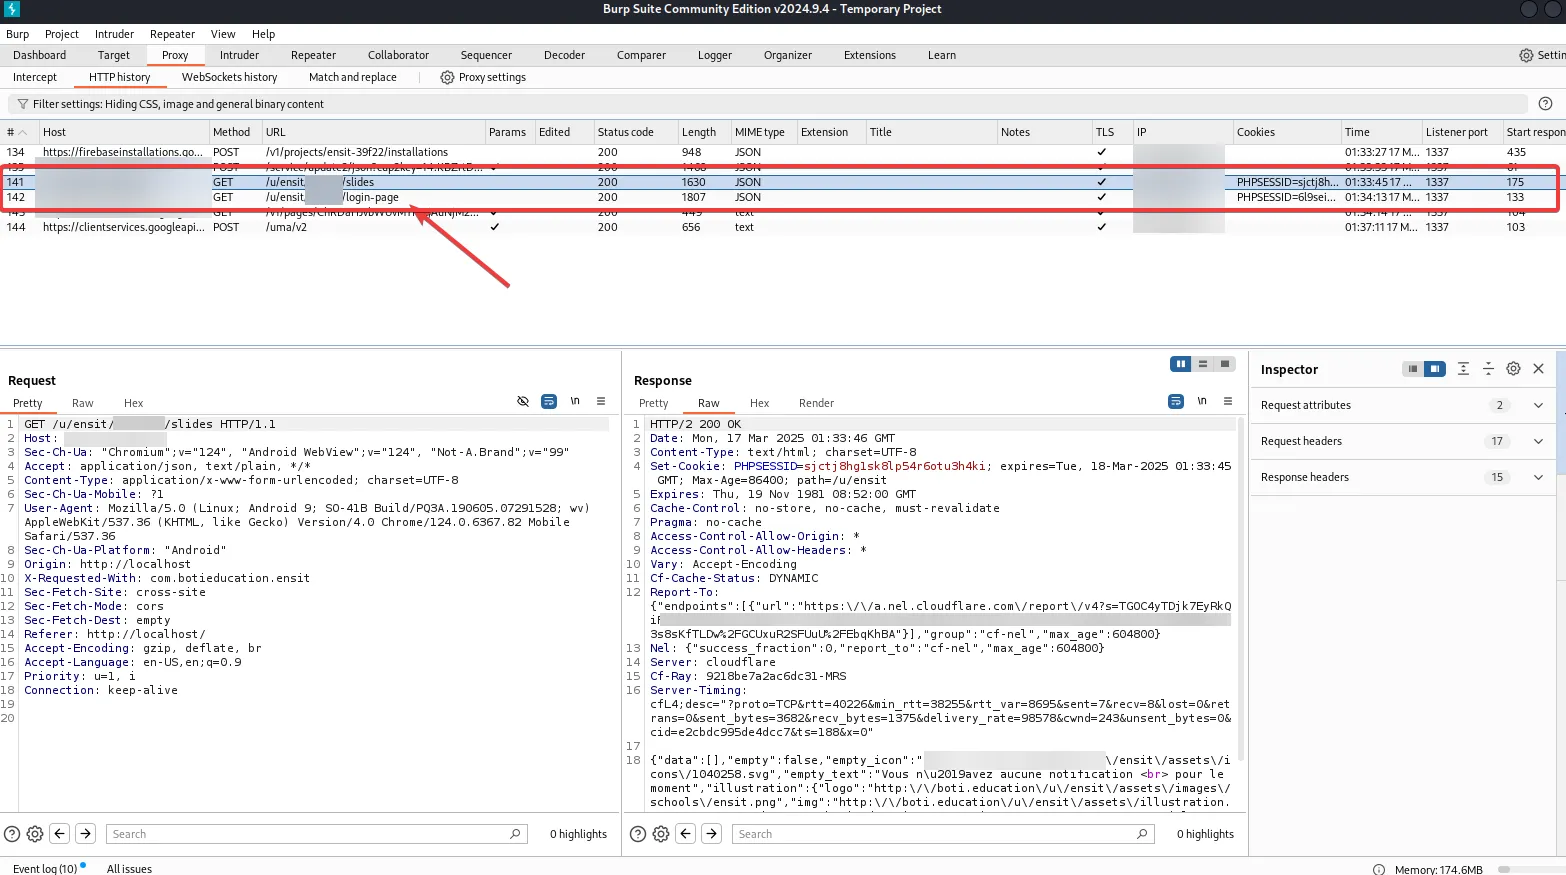Hide non-printable request view eye-slash icon
Image resolution: width=1566 pixels, height=875 pixels.
coord(523,401)
